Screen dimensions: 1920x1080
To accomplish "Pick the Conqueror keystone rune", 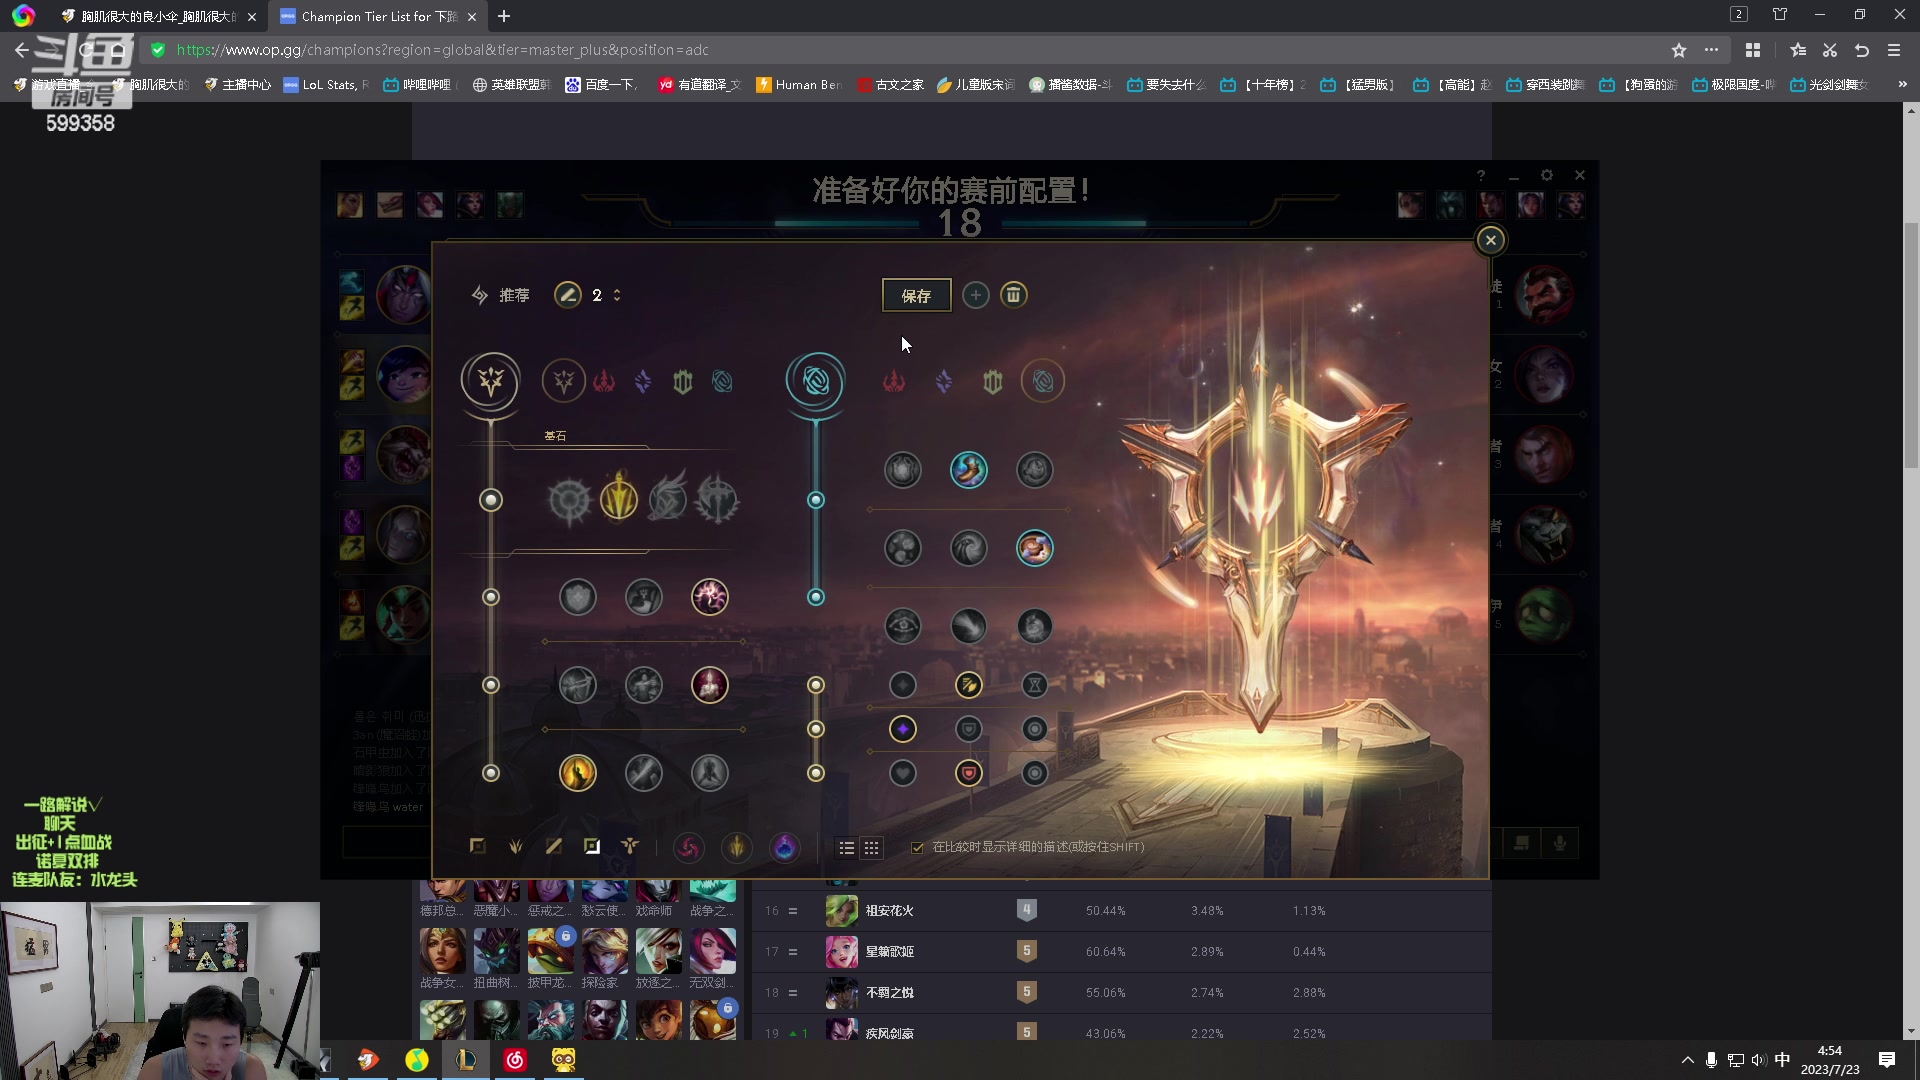I will pos(717,499).
